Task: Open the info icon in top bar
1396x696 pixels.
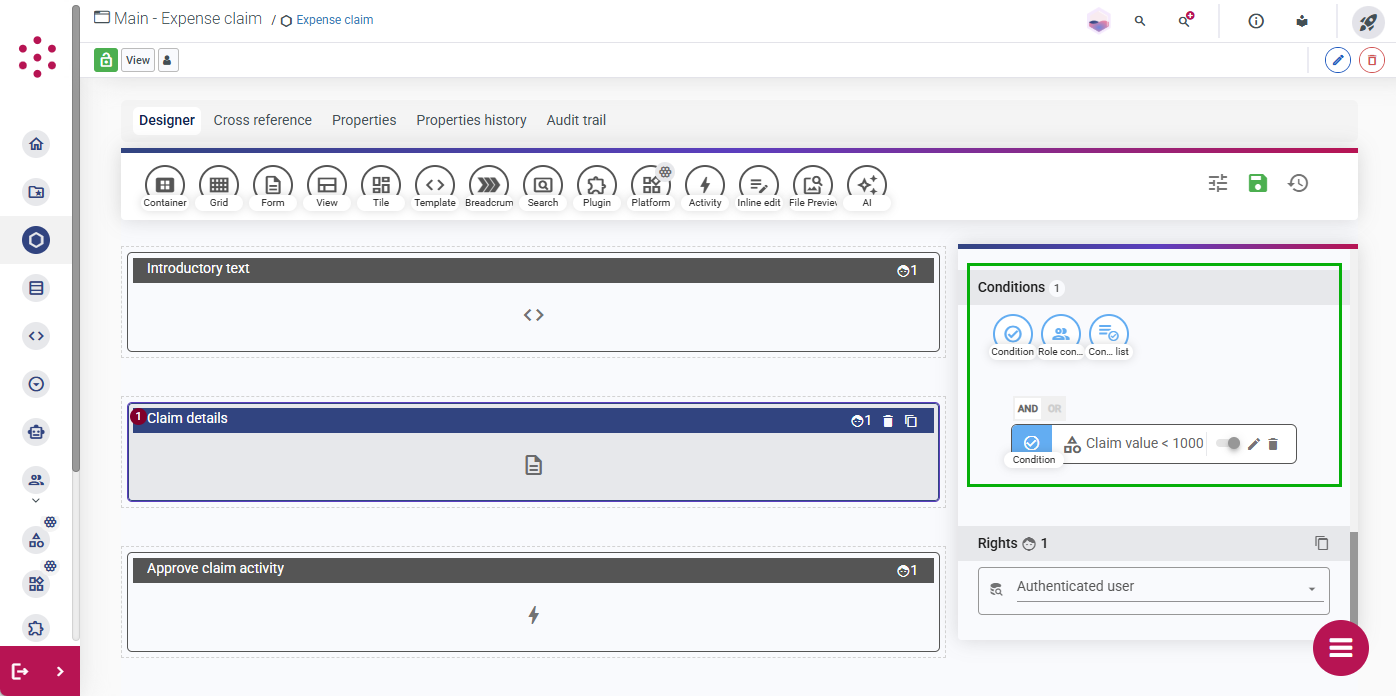Action: (x=1257, y=21)
